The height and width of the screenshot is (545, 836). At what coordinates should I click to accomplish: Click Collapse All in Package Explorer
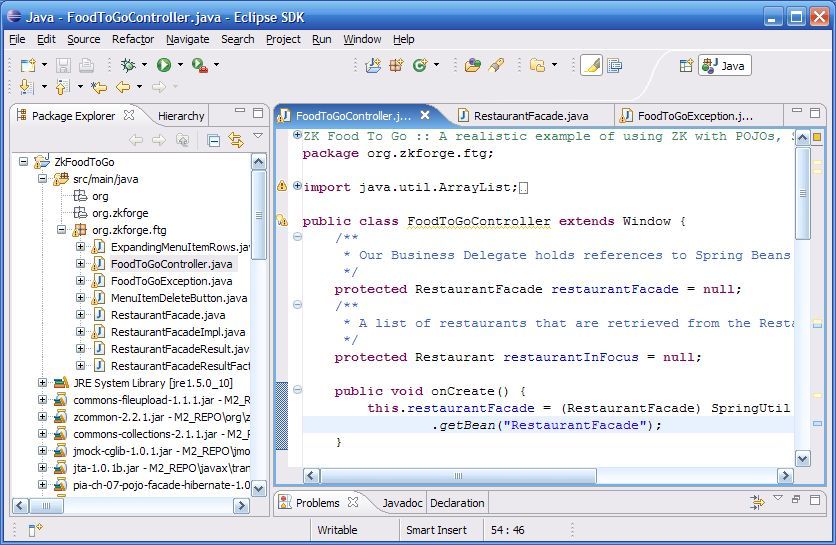click(x=214, y=140)
